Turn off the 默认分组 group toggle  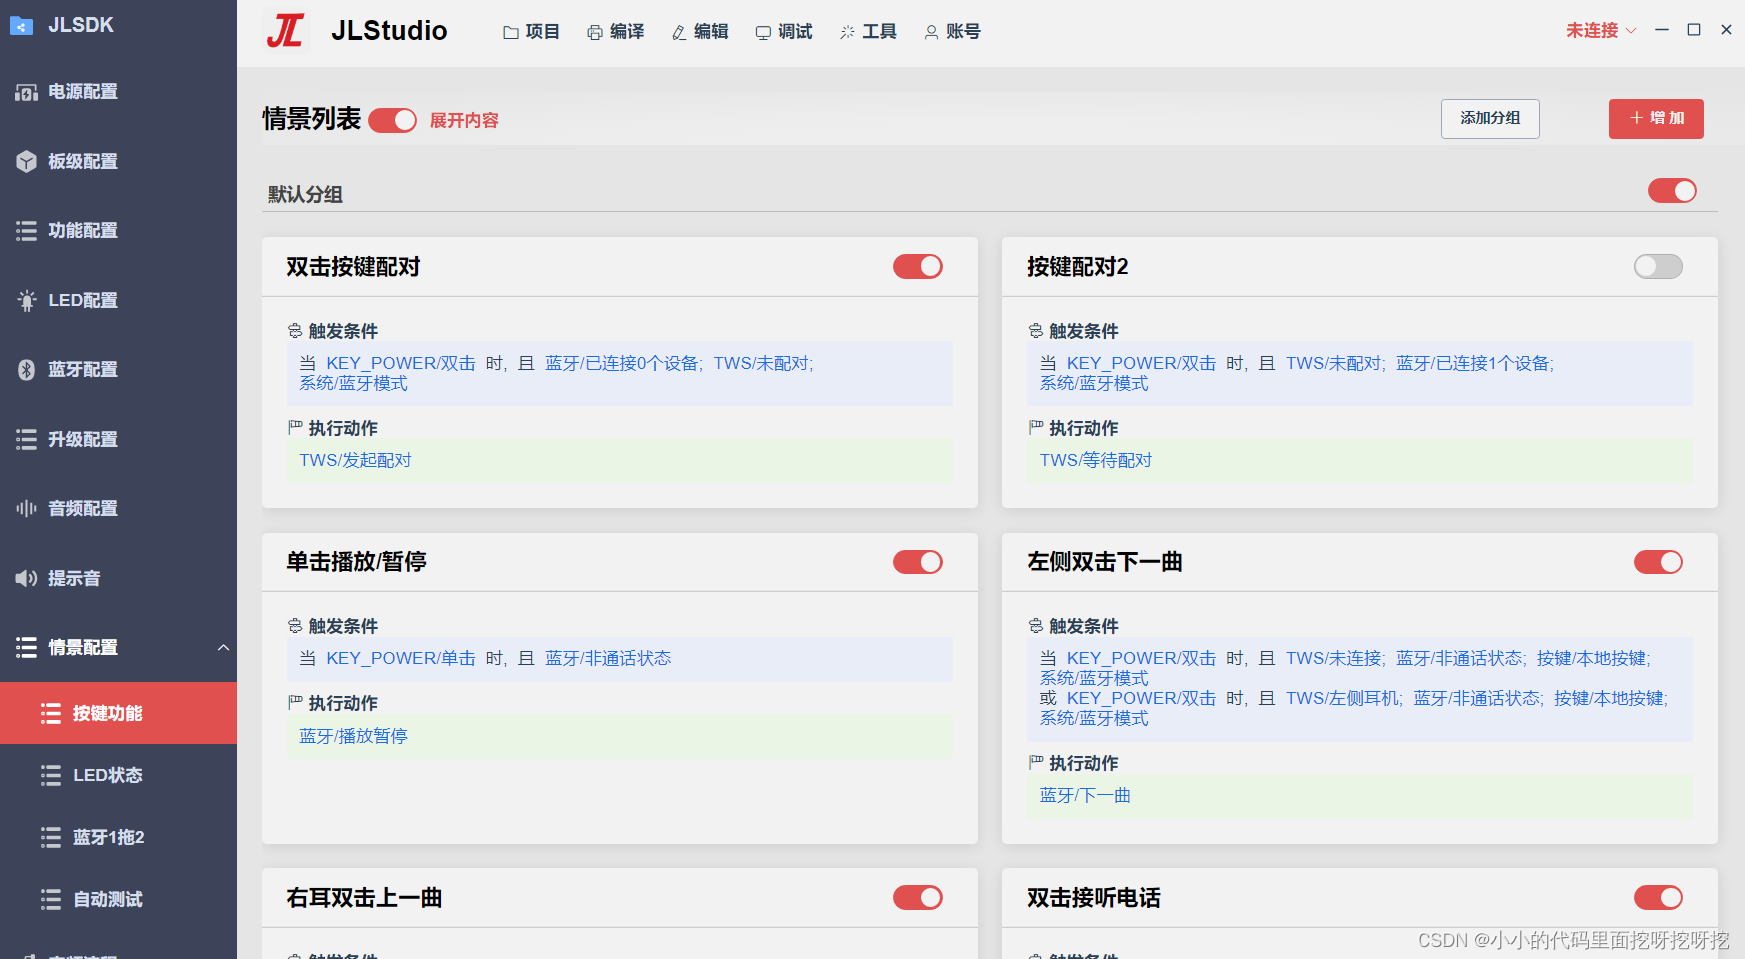coord(1671,191)
